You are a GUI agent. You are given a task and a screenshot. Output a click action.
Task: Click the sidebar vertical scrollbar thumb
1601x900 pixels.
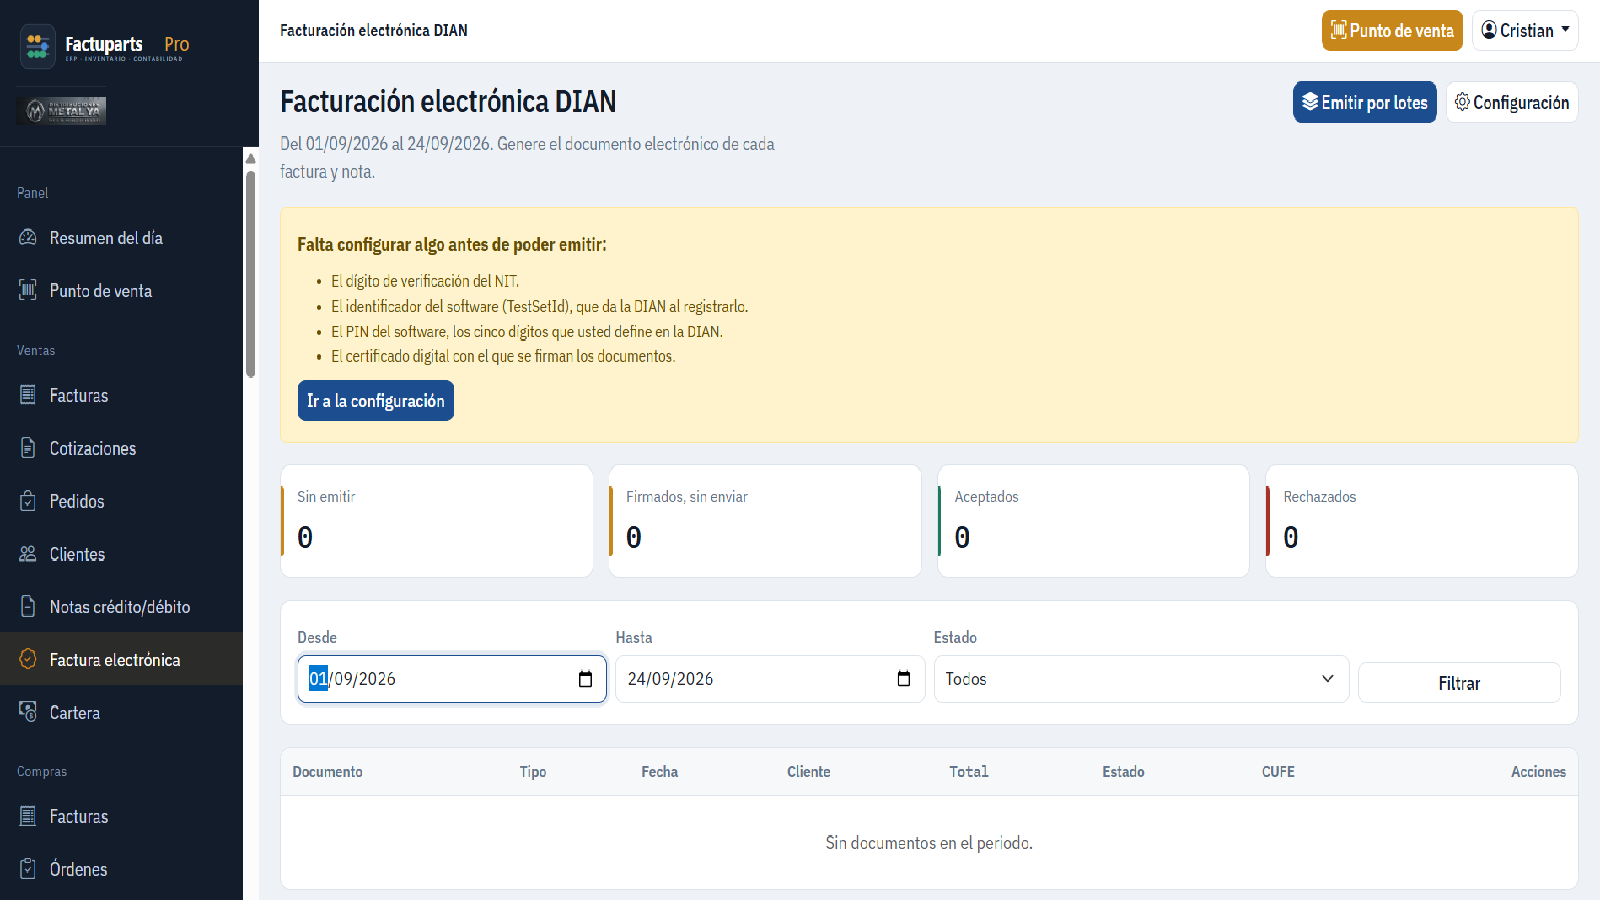[251, 274]
